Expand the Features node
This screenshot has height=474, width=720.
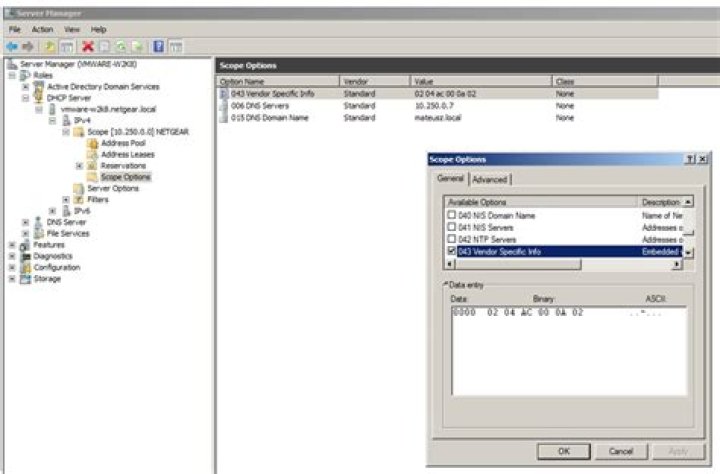coord(12,244)
